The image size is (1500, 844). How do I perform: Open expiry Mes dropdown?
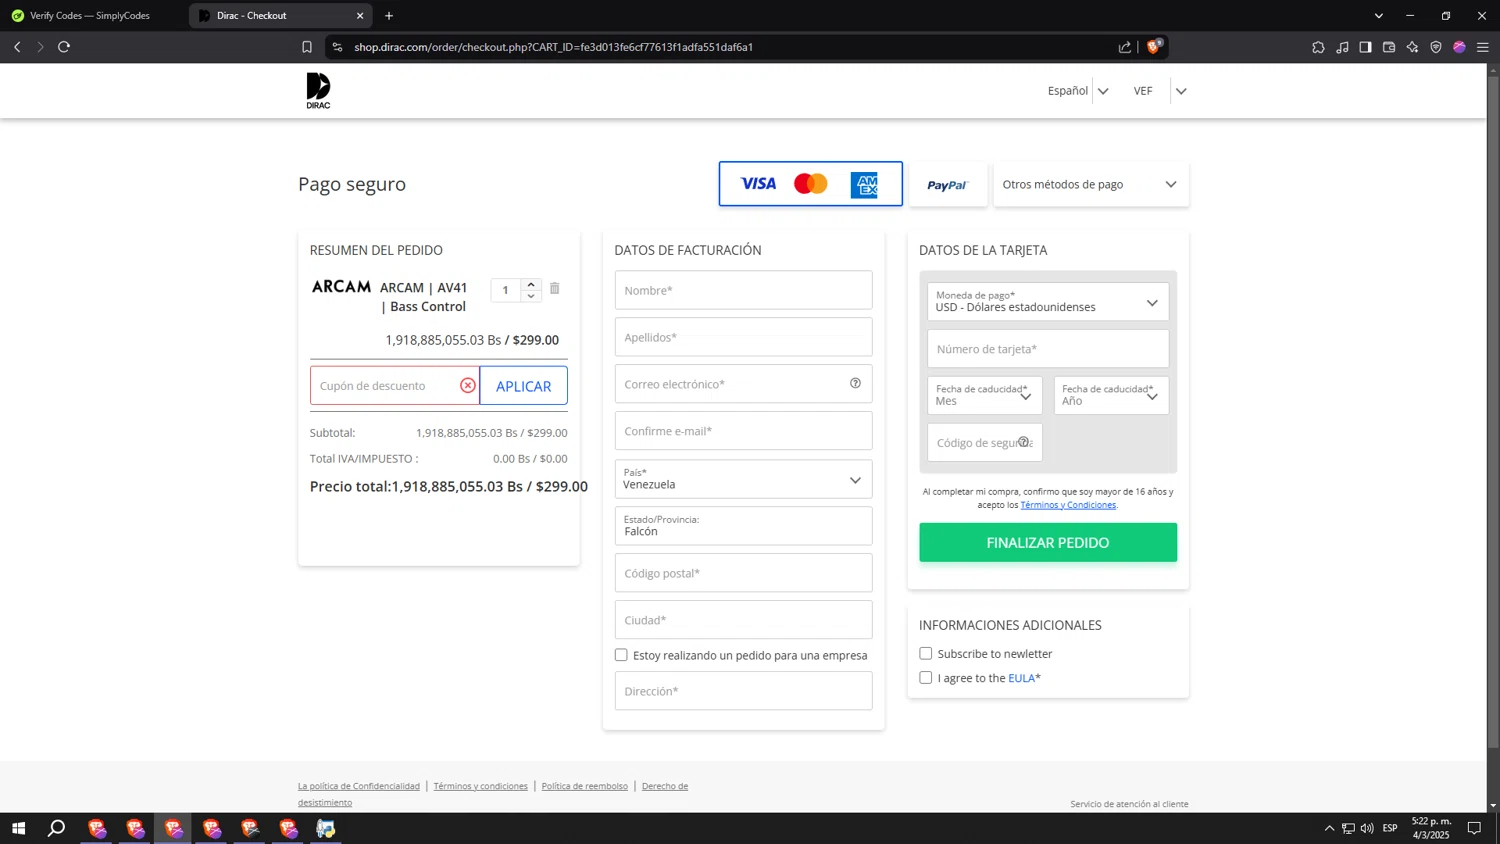point(985,395)
